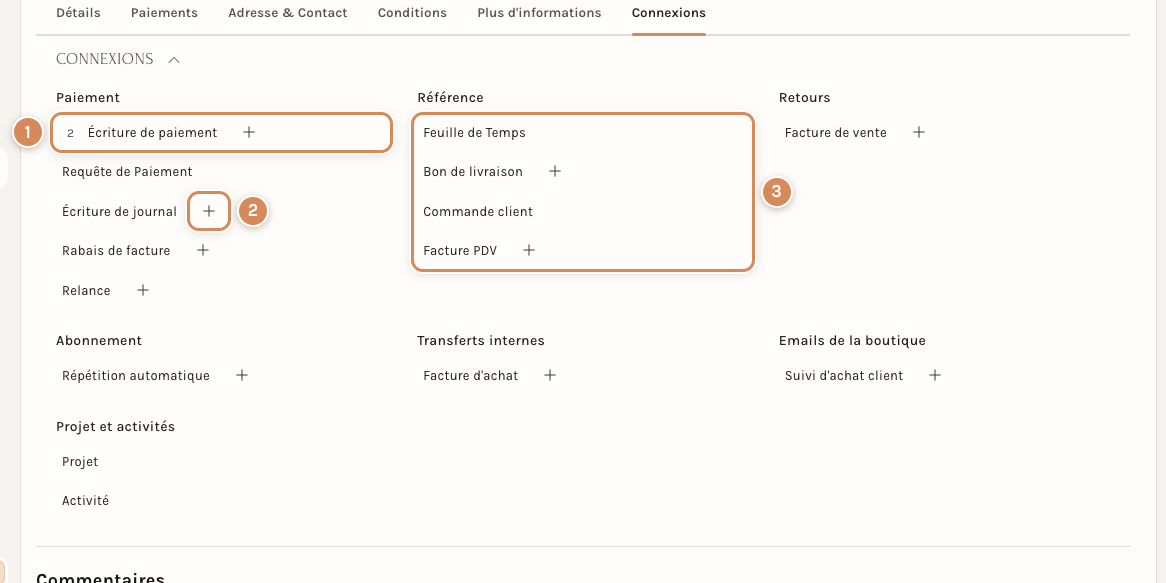Open Écriture de journal connections
Image resolution: width=1166 pixels, height=583 pixels.
tap(120, 212)
